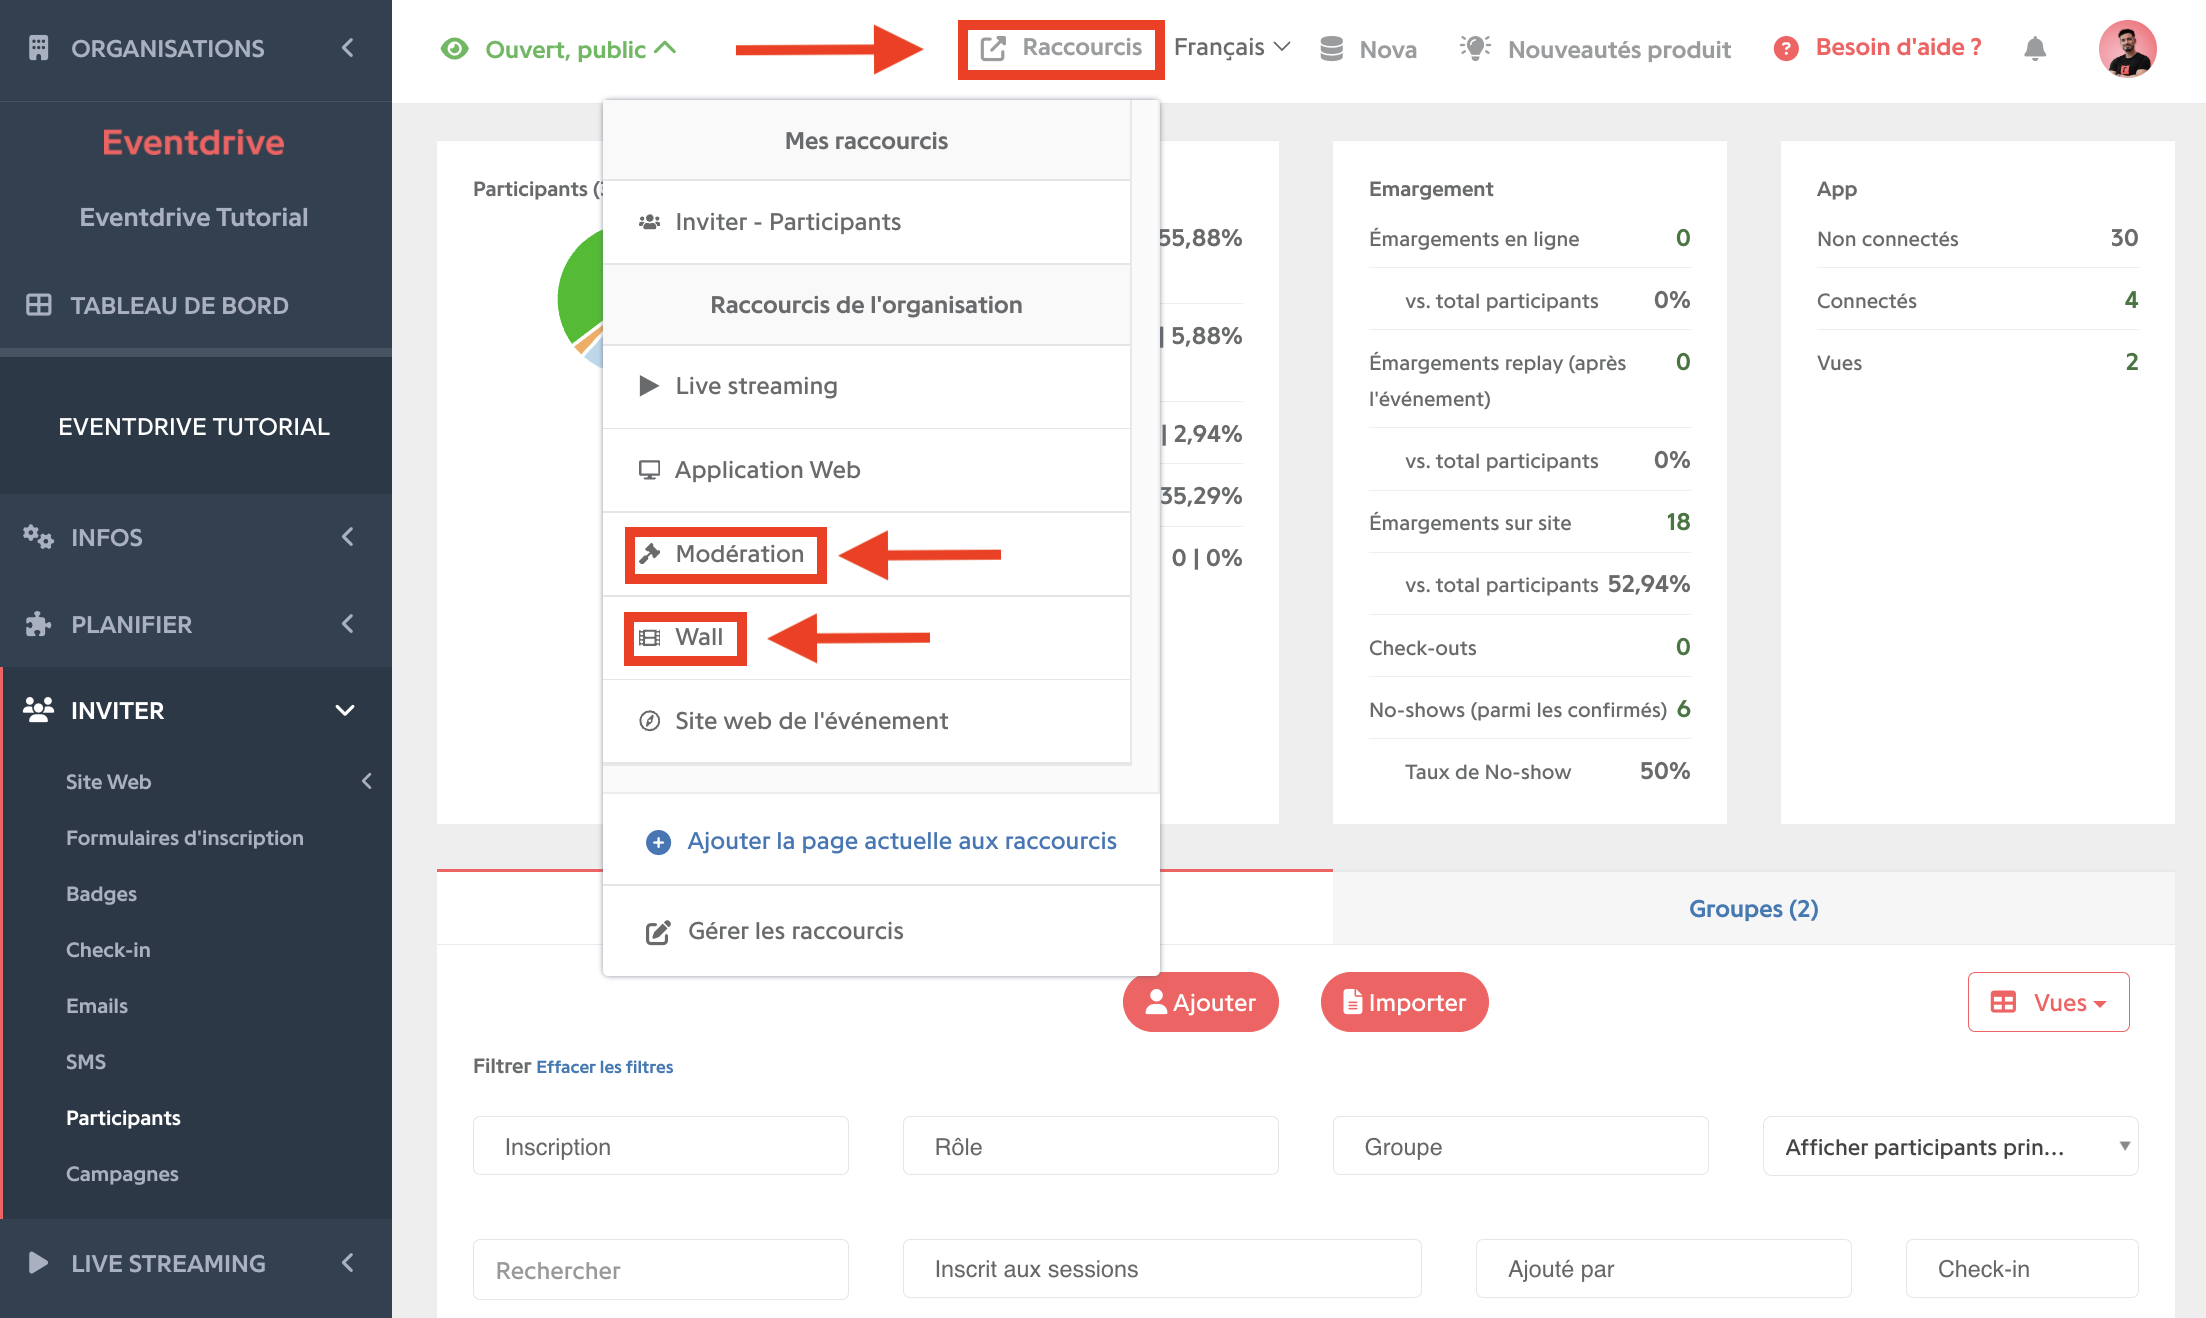Click the Effacer les filtres link

click(x=605, y=1067)
